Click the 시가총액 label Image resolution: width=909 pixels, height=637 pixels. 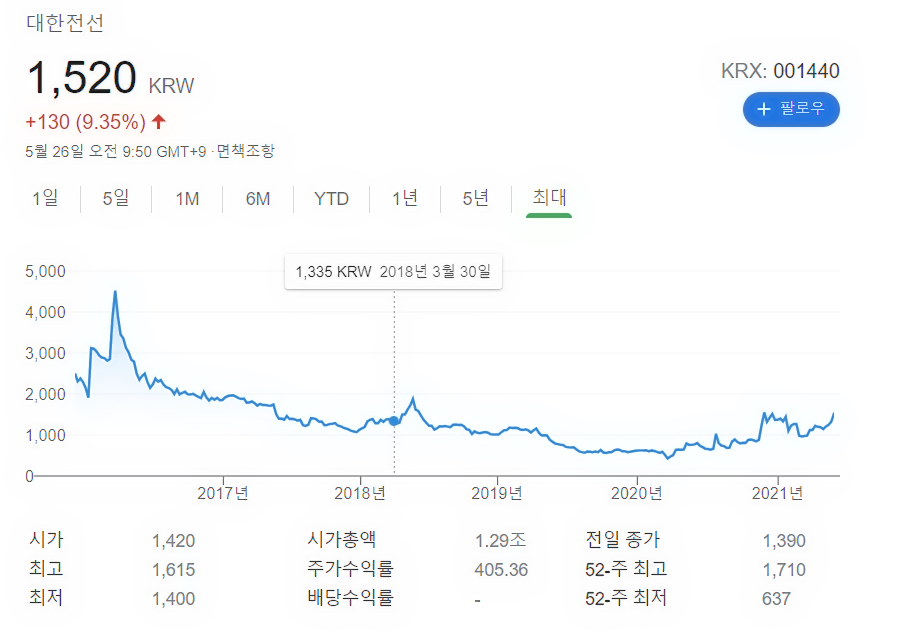point(341,540)
